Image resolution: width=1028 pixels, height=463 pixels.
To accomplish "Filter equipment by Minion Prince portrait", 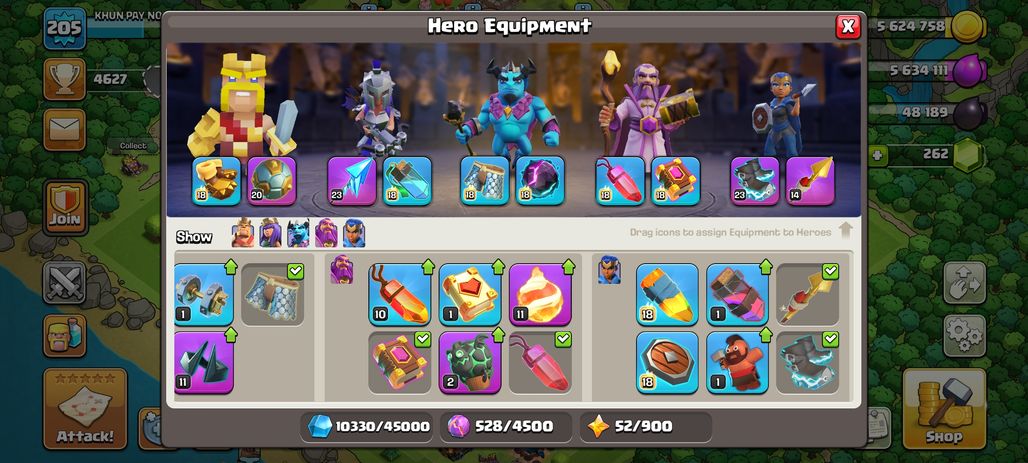I will point(298,233).
